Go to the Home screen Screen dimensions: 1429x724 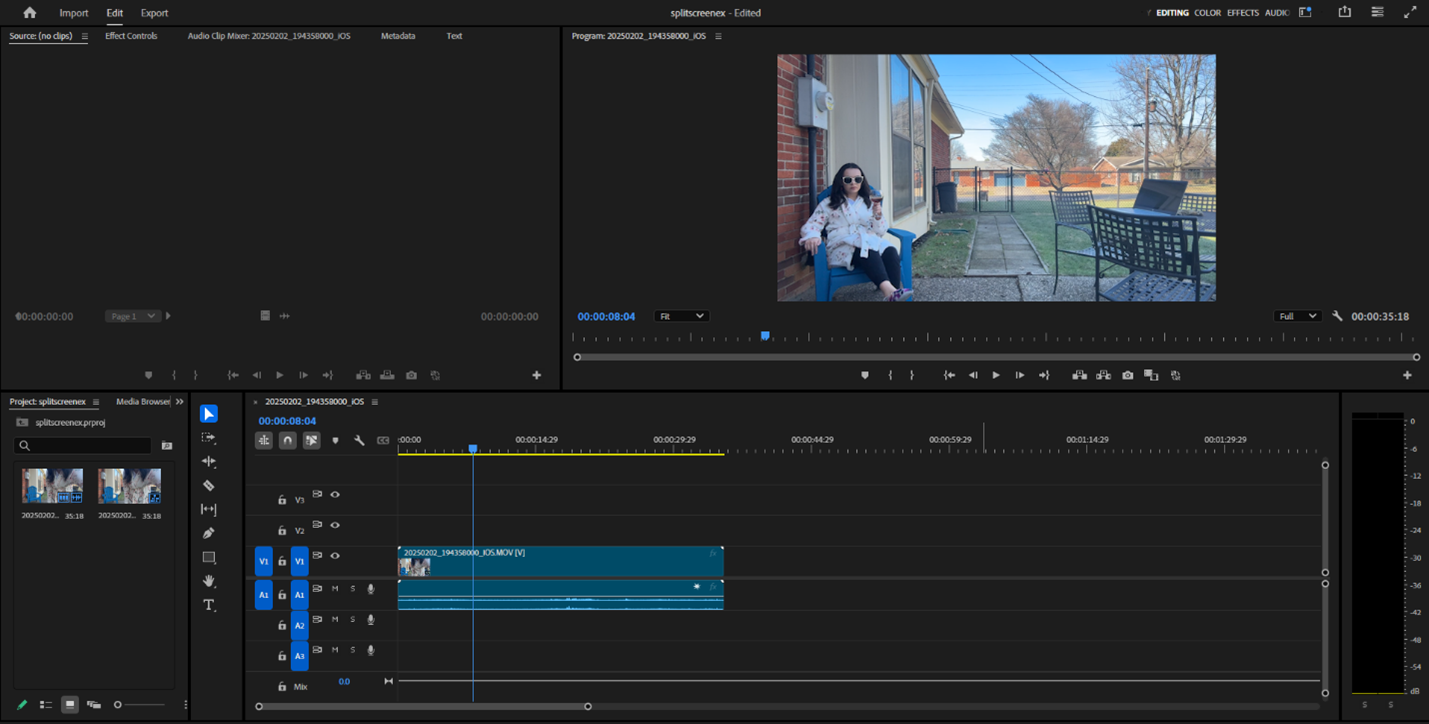coord(29,13)
